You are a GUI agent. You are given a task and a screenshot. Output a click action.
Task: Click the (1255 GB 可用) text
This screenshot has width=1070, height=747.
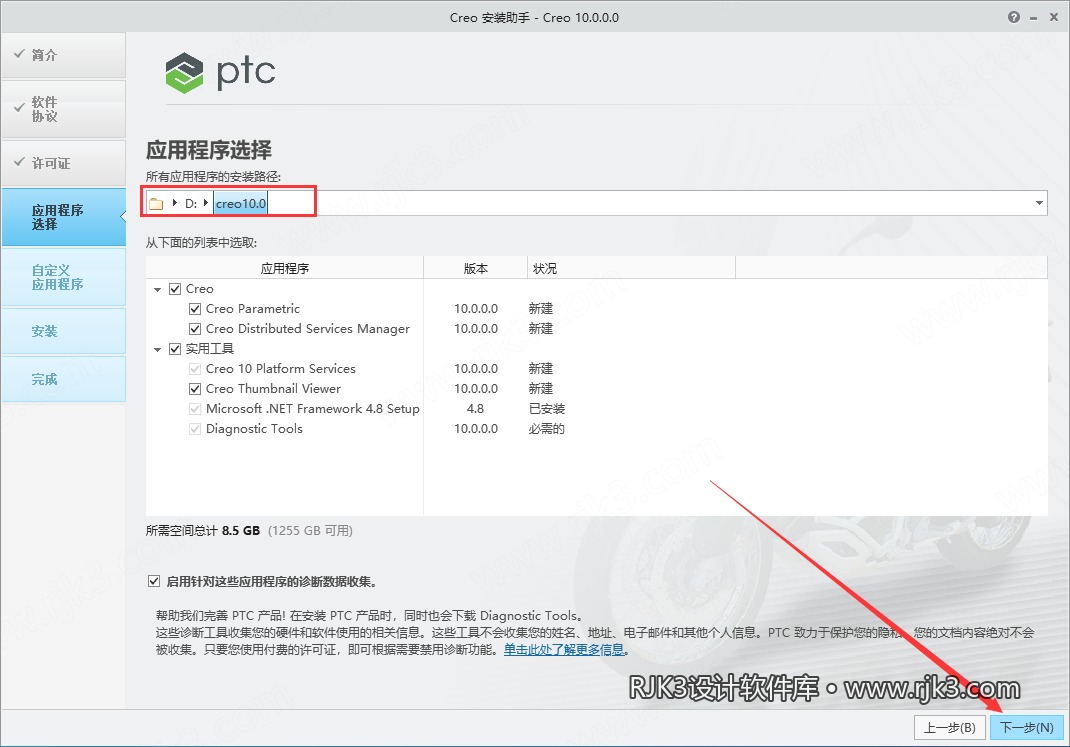coord(310,531)
